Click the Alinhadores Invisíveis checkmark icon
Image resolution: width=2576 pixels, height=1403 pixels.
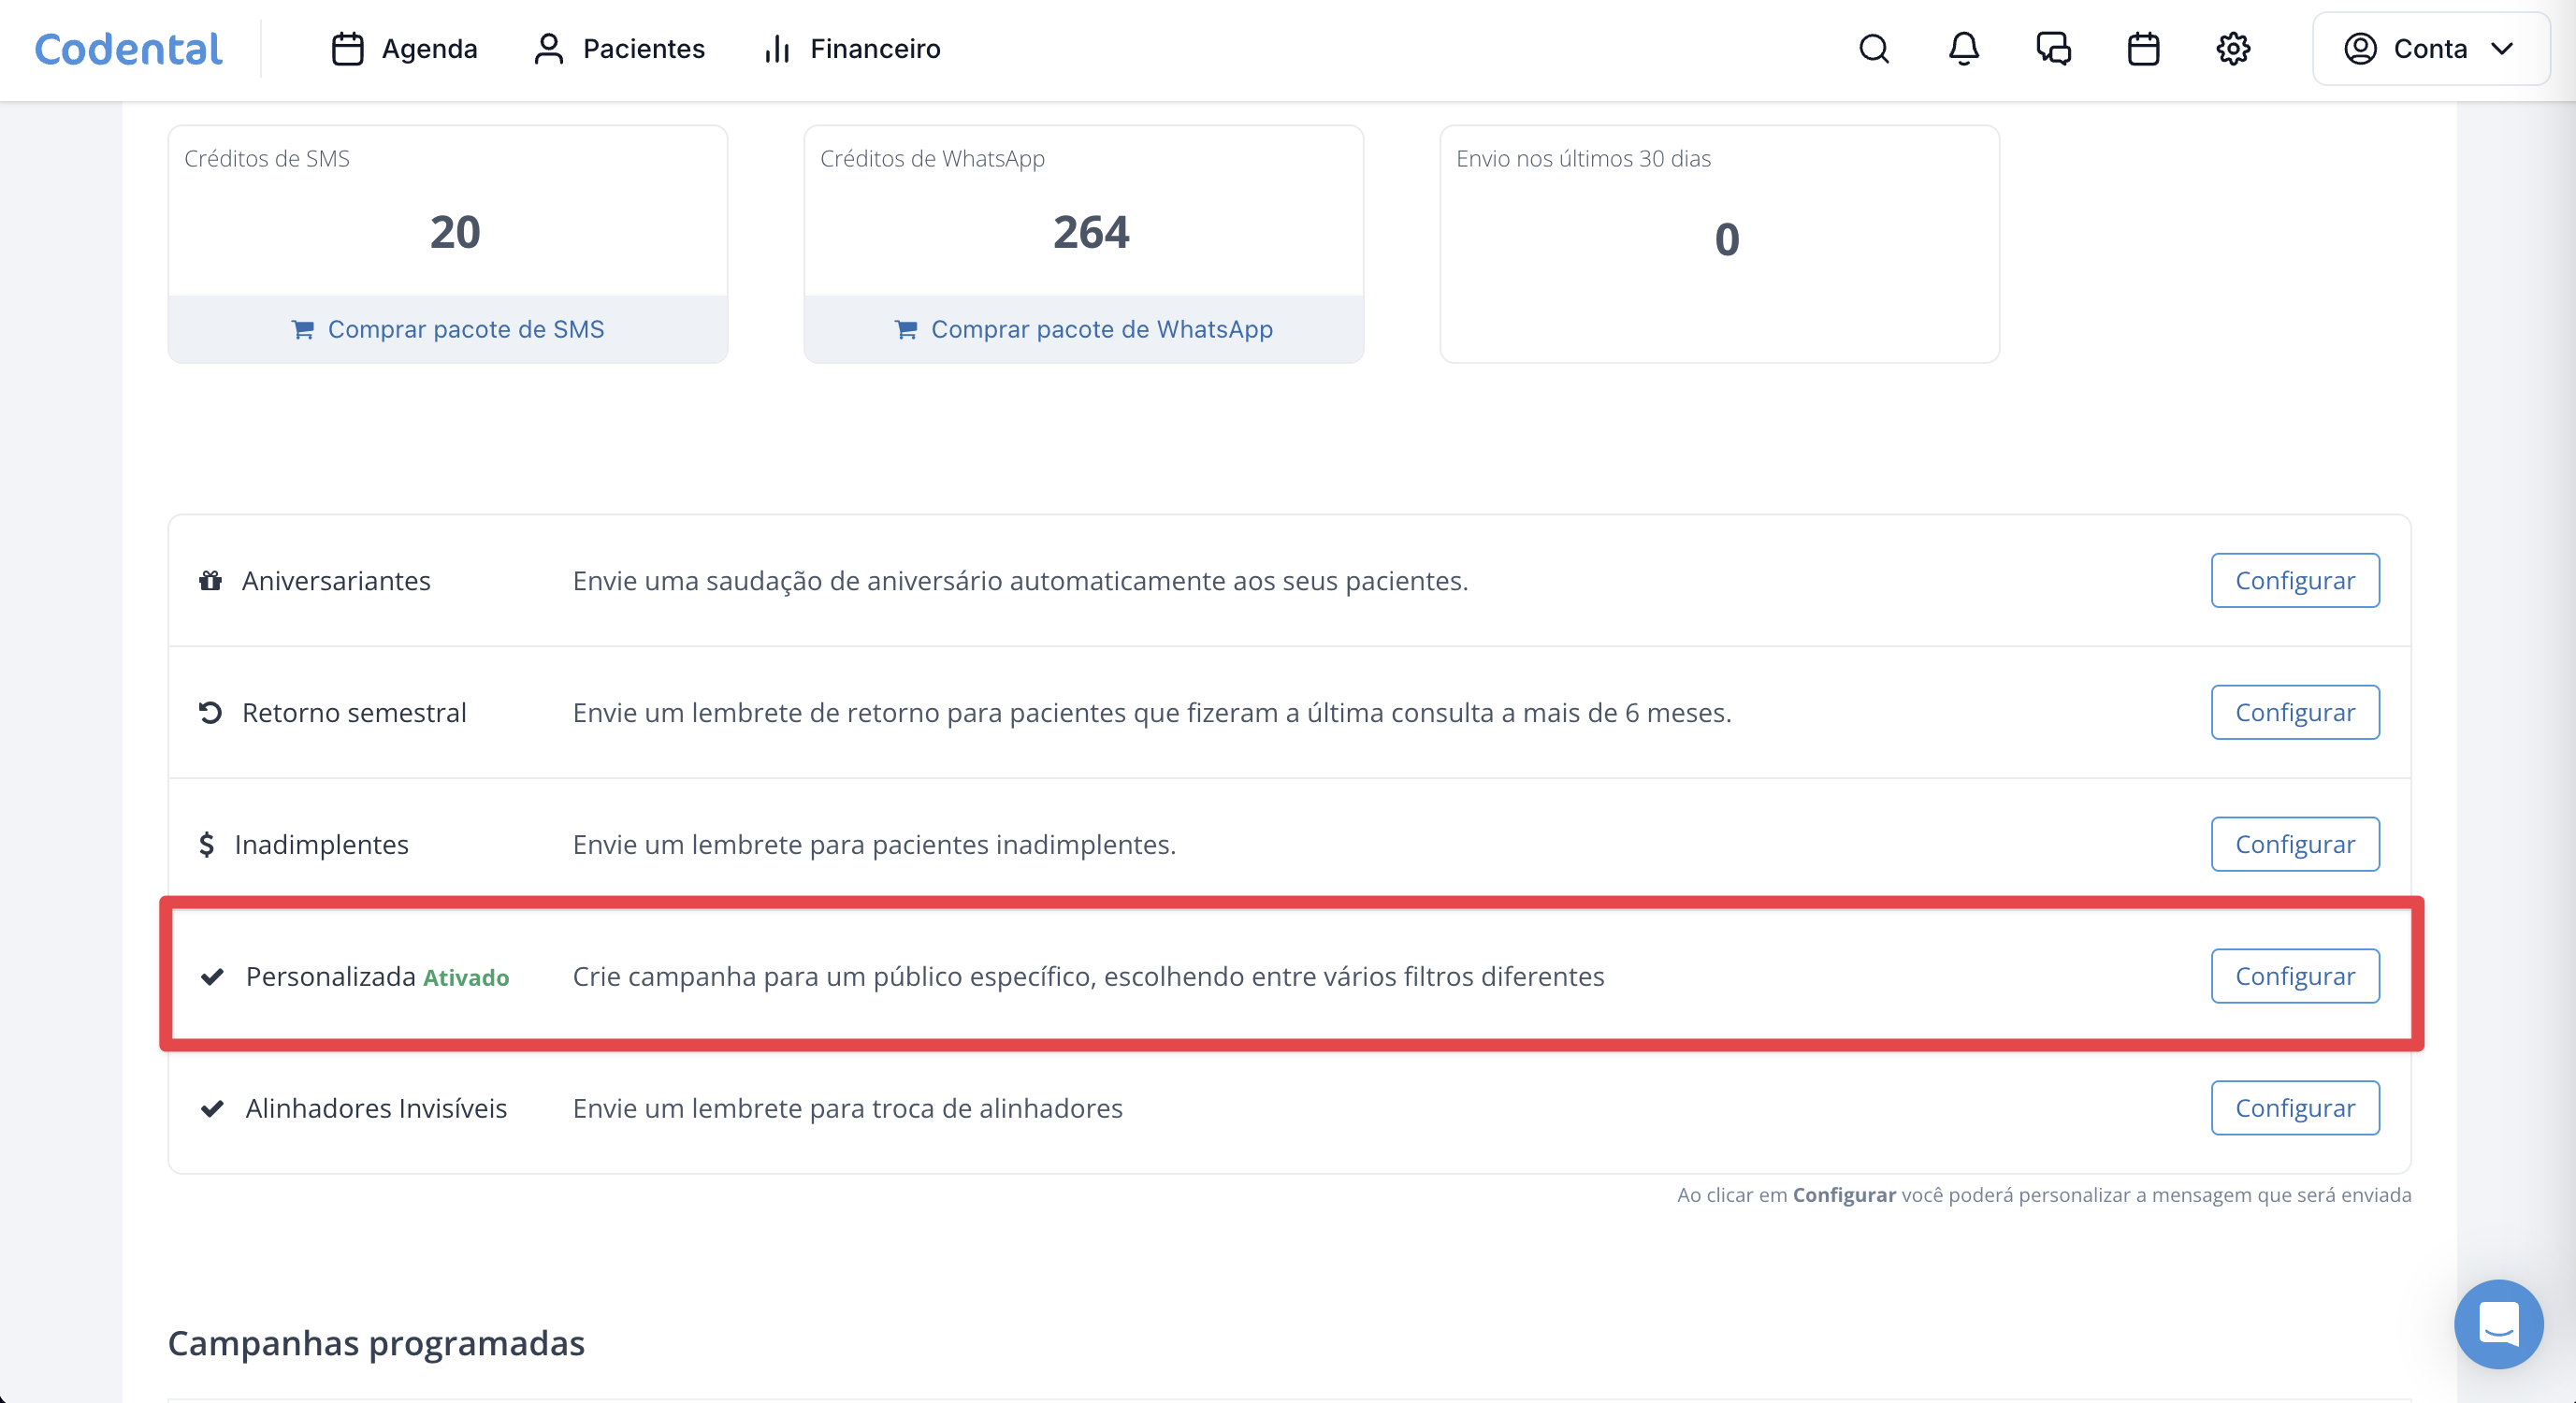[212, 1109]
